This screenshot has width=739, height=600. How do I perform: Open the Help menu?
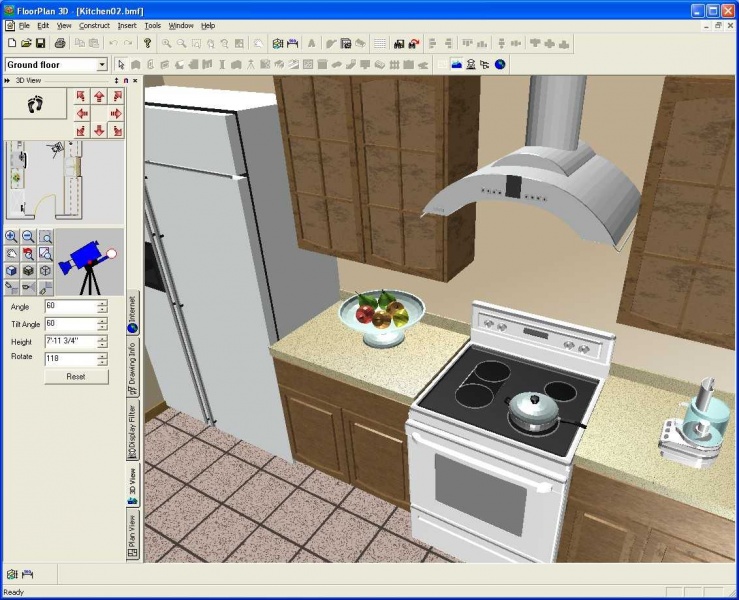(208, 25)
